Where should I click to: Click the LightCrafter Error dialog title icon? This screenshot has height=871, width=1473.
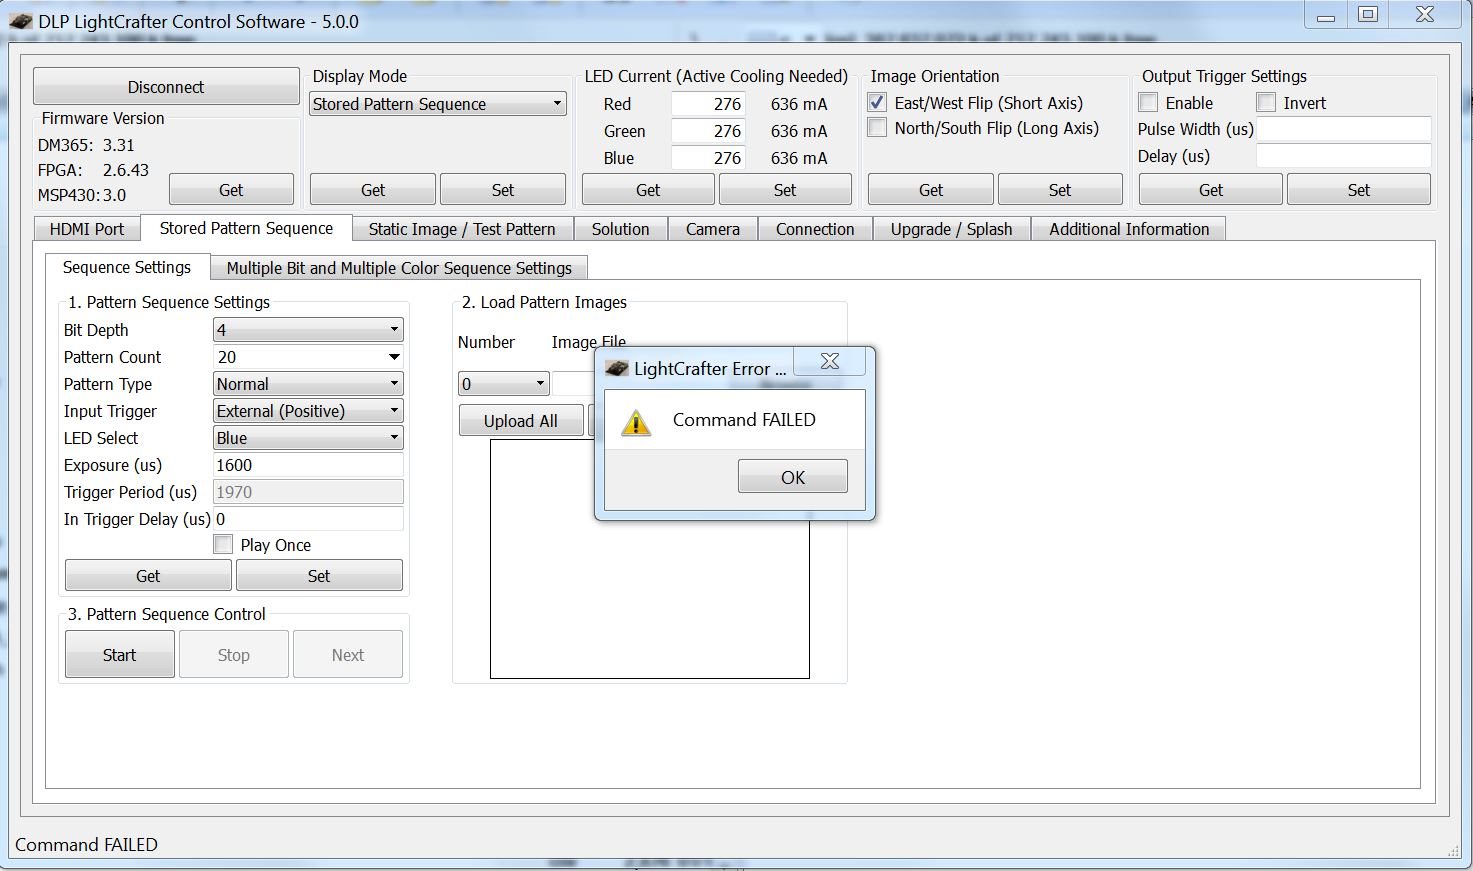(x=618, y=368)
